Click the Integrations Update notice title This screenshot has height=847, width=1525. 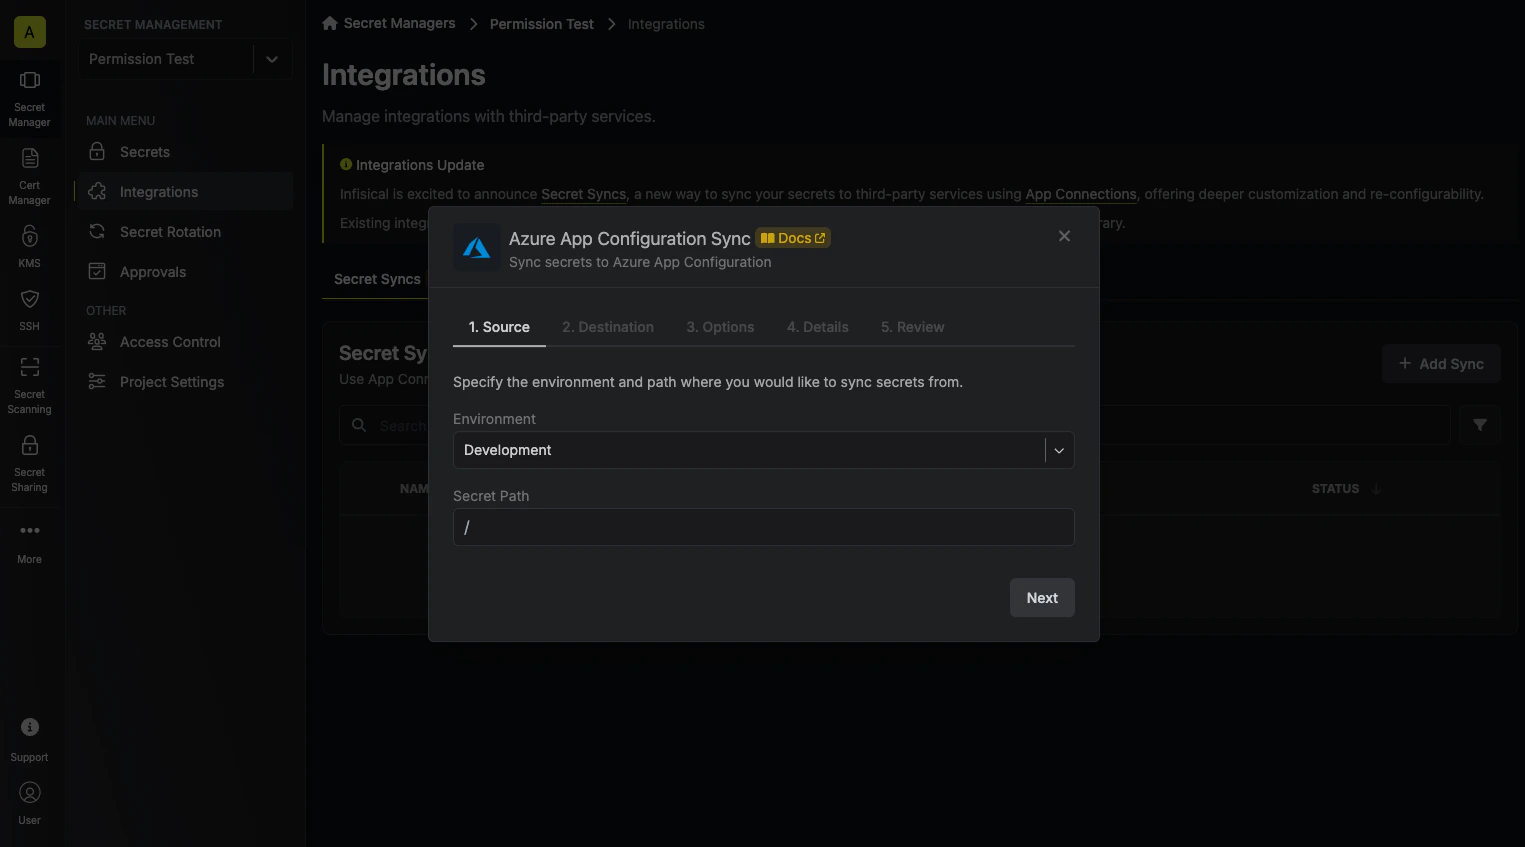420,165
